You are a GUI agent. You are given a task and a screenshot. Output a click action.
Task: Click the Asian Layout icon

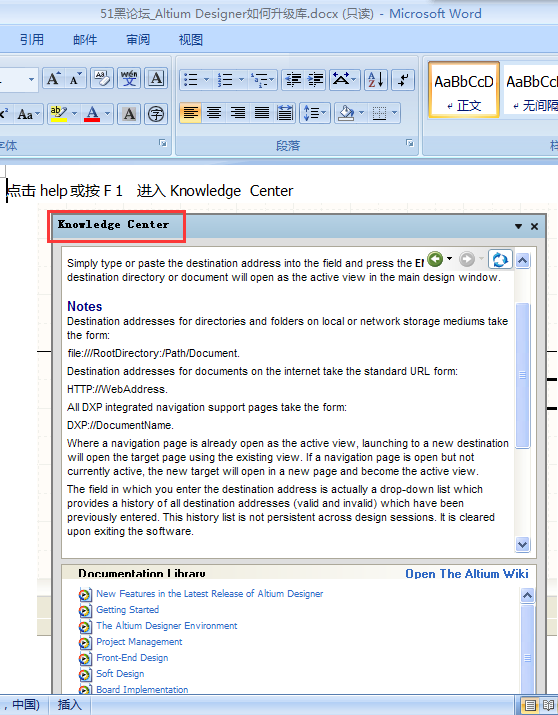click(345, 80)
